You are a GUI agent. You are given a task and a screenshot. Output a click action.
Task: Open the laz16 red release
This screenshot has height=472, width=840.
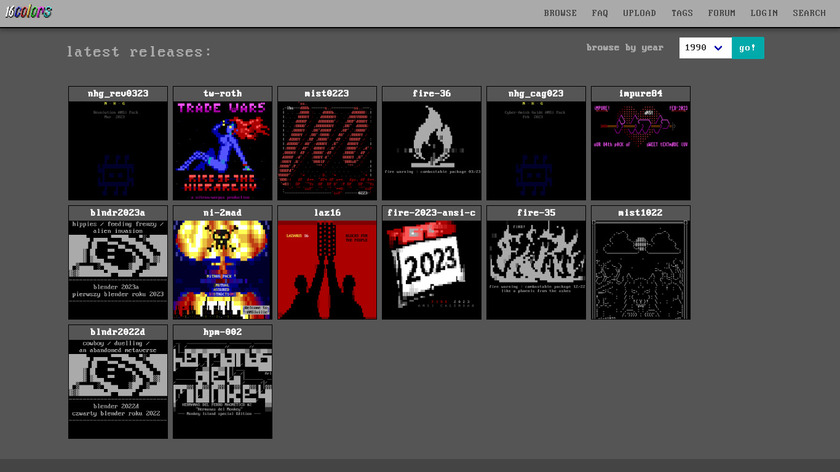pyautogui.click(x=327, y=269)
